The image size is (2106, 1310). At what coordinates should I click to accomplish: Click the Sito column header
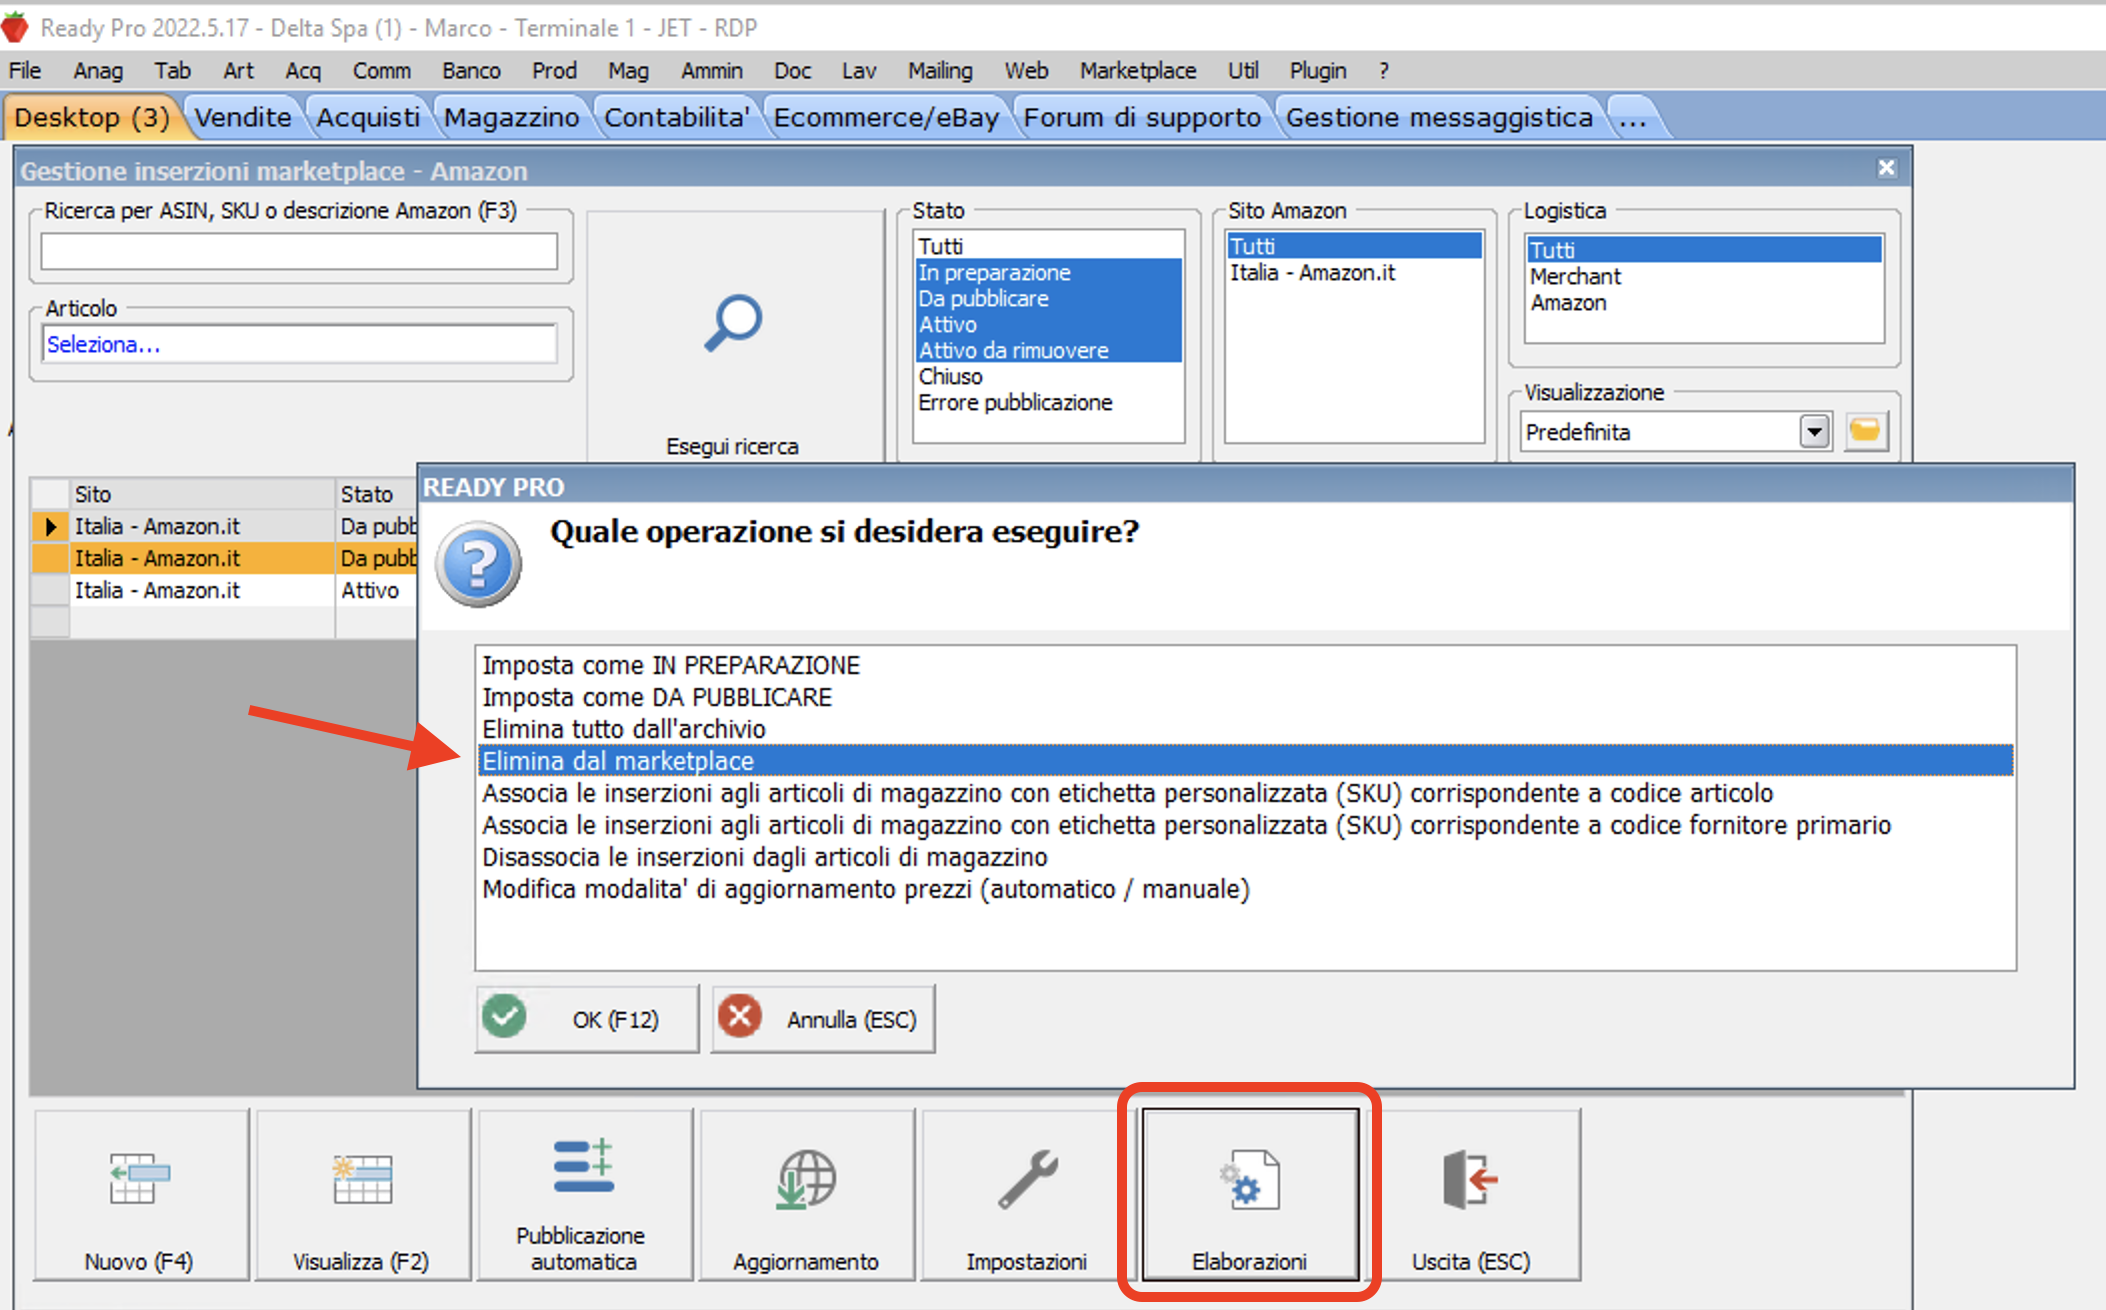pos(201,494)
